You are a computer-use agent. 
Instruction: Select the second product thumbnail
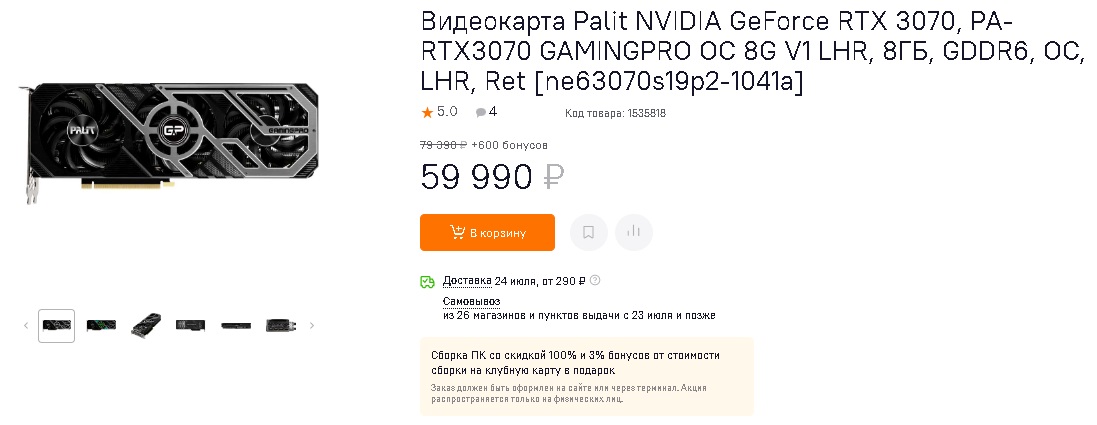coord(101,325)
